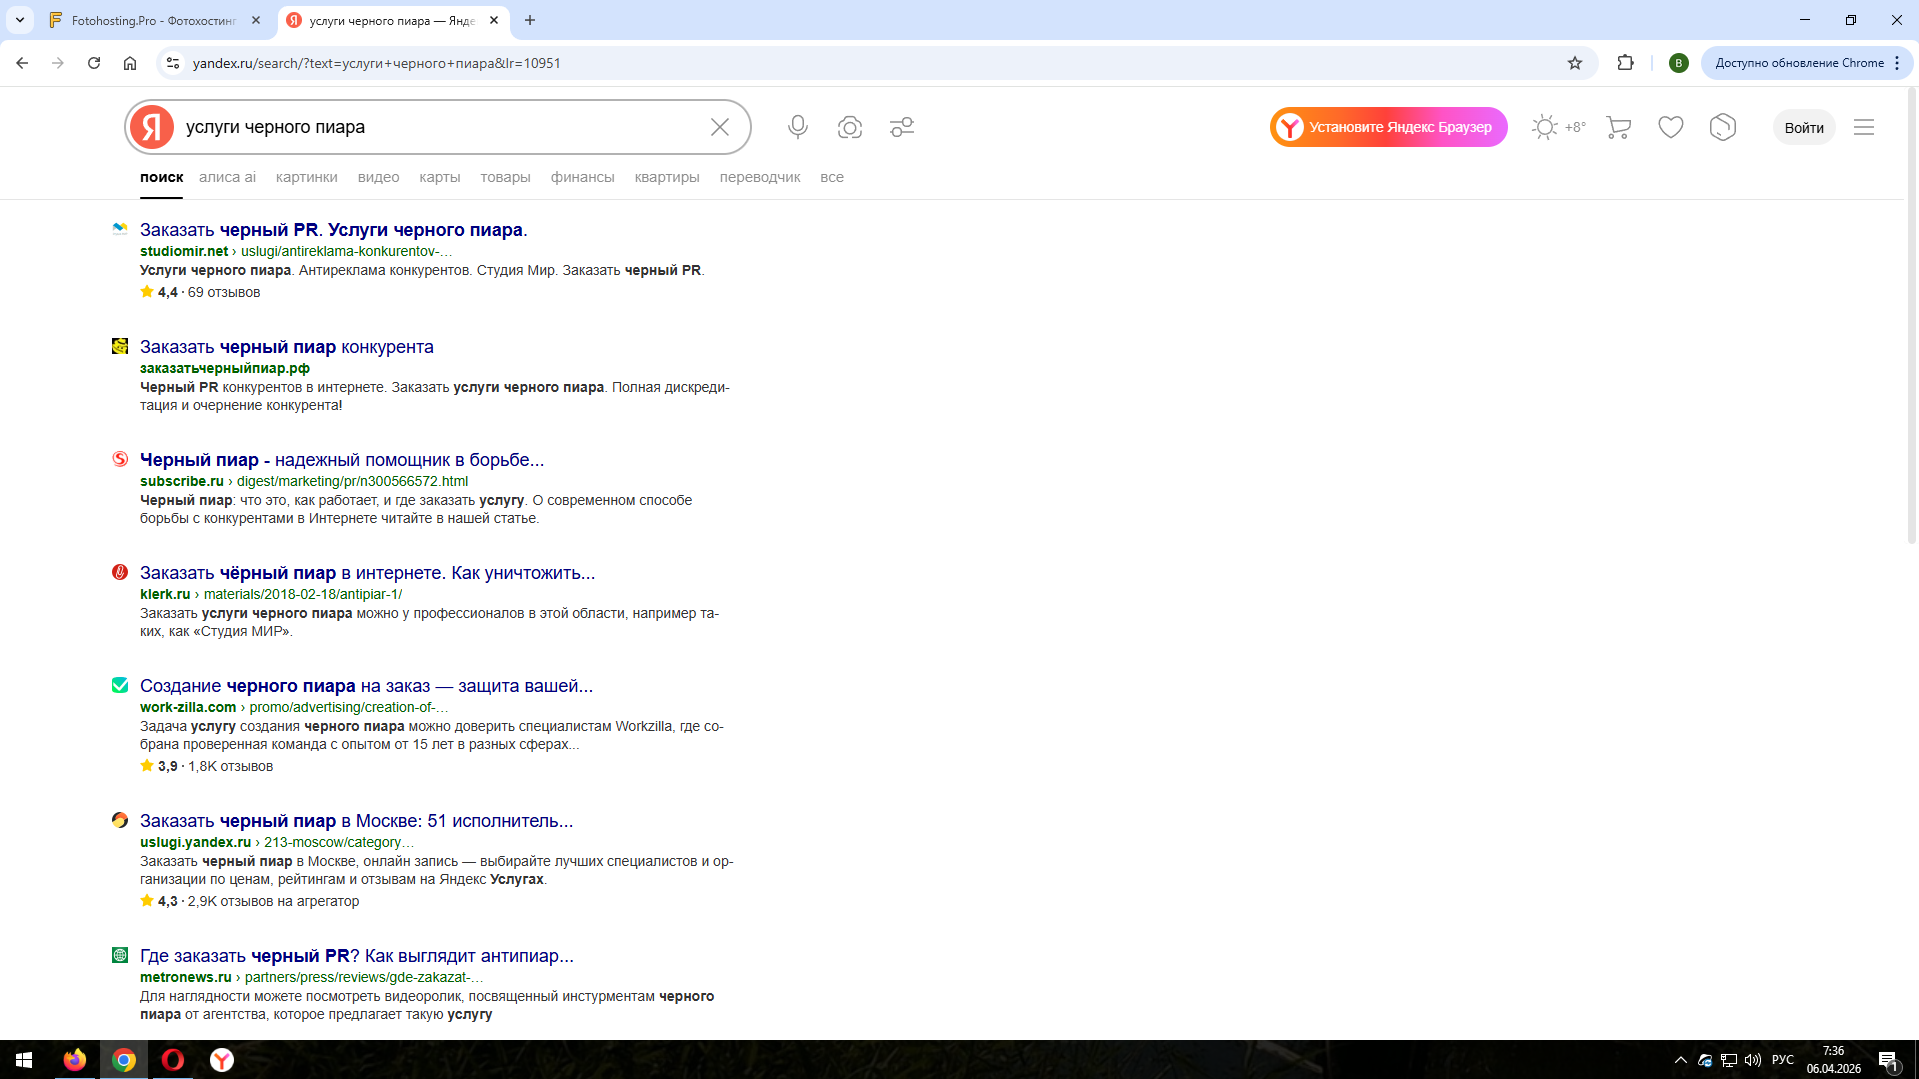This screenshot has height=1079, width=1919.
Task: Open the browser home page
Action: pos(130,63)
